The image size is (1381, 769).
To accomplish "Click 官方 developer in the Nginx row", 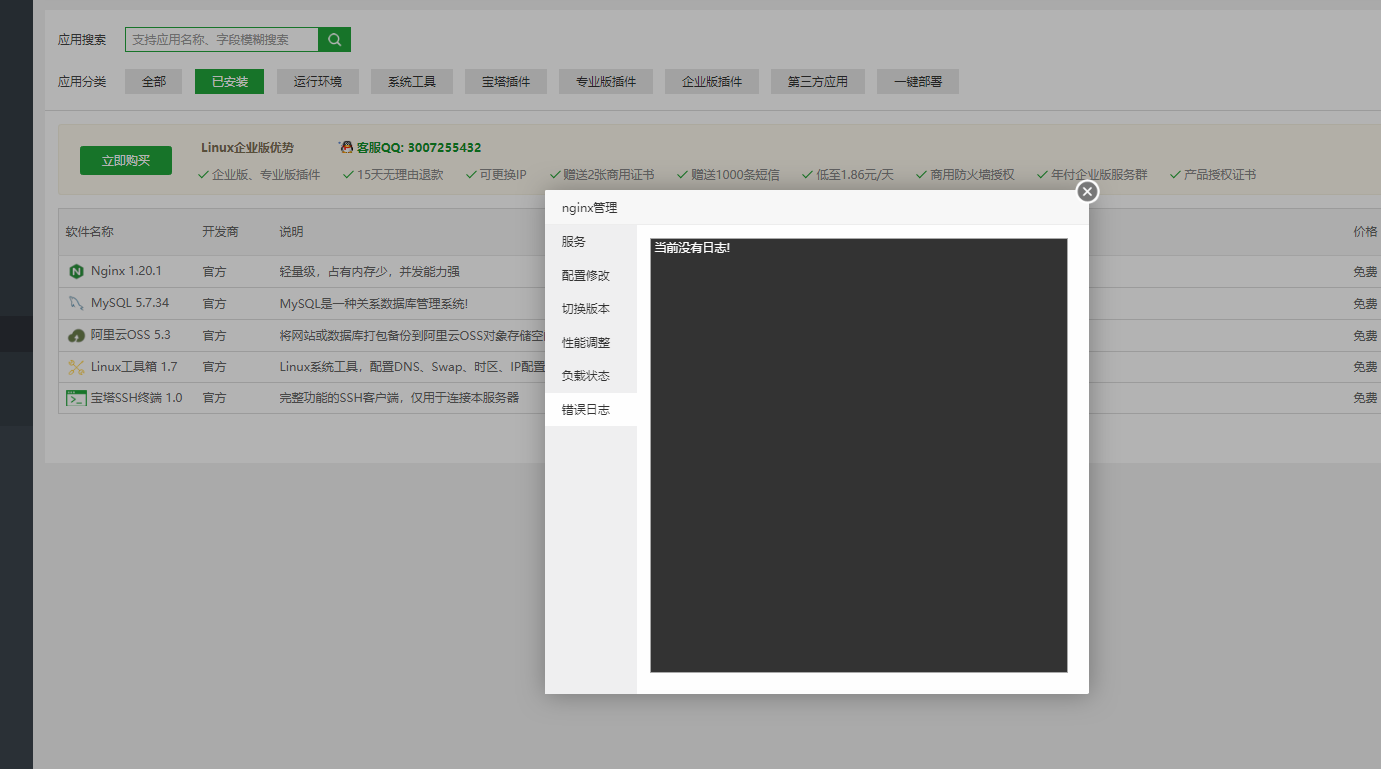I will coord(214,271).
